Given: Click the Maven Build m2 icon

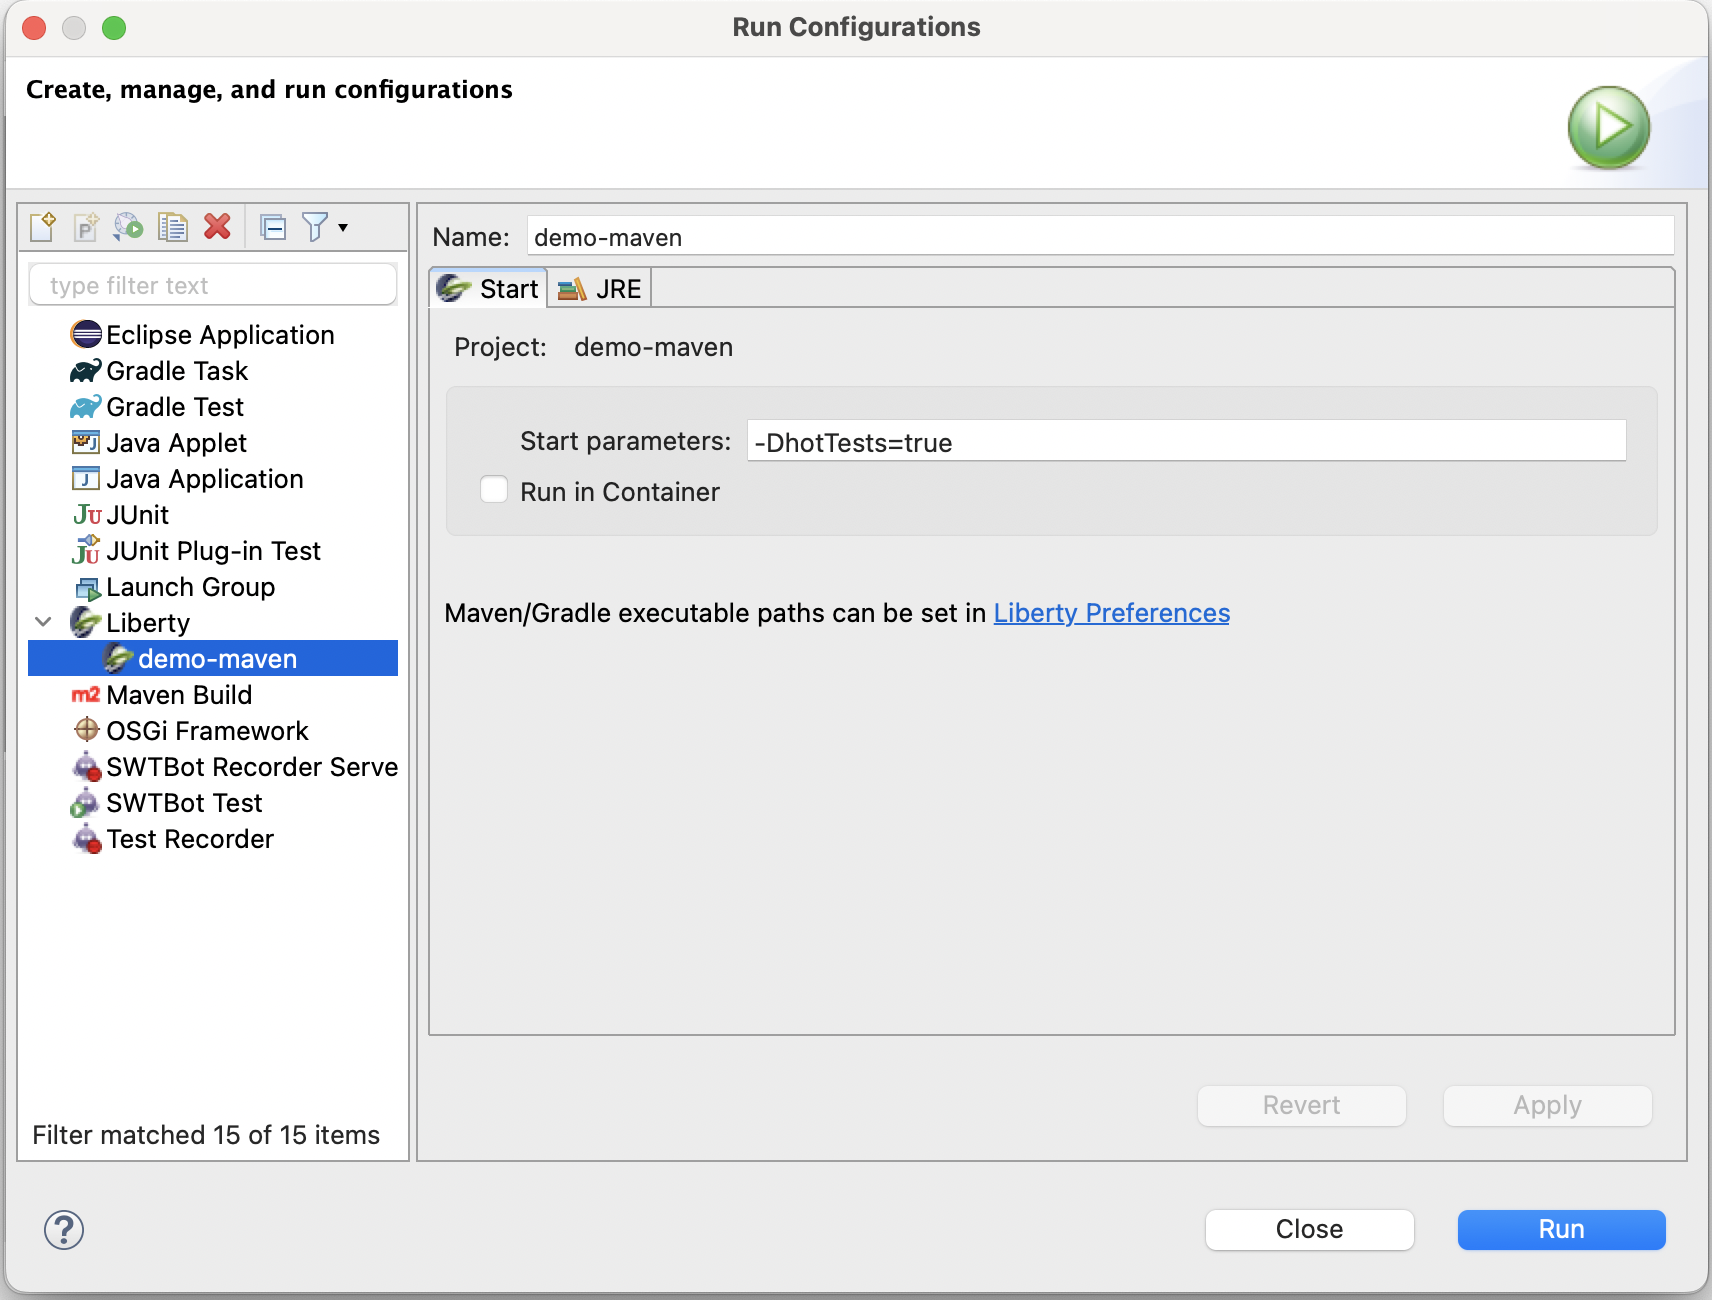Looking at the screenshot, I should click(86, 695).
